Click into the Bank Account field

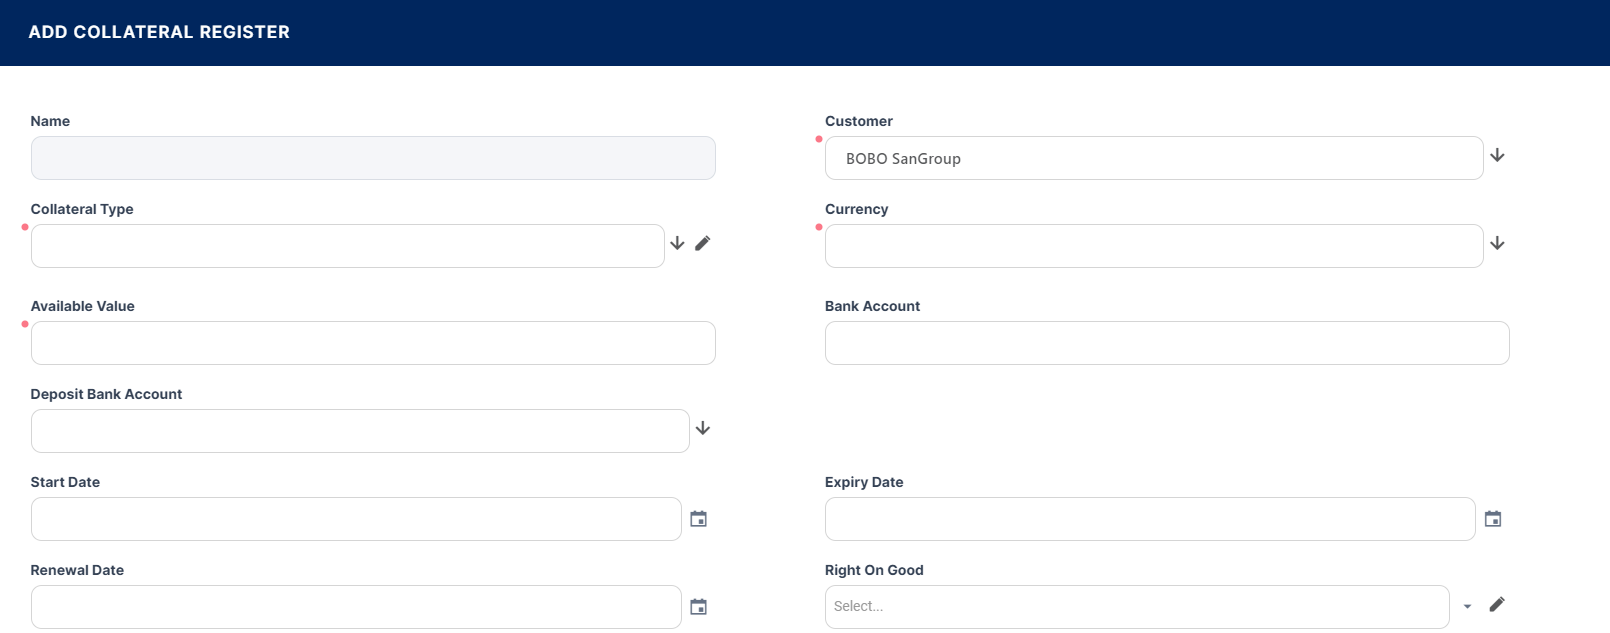tap(1166, 343)
